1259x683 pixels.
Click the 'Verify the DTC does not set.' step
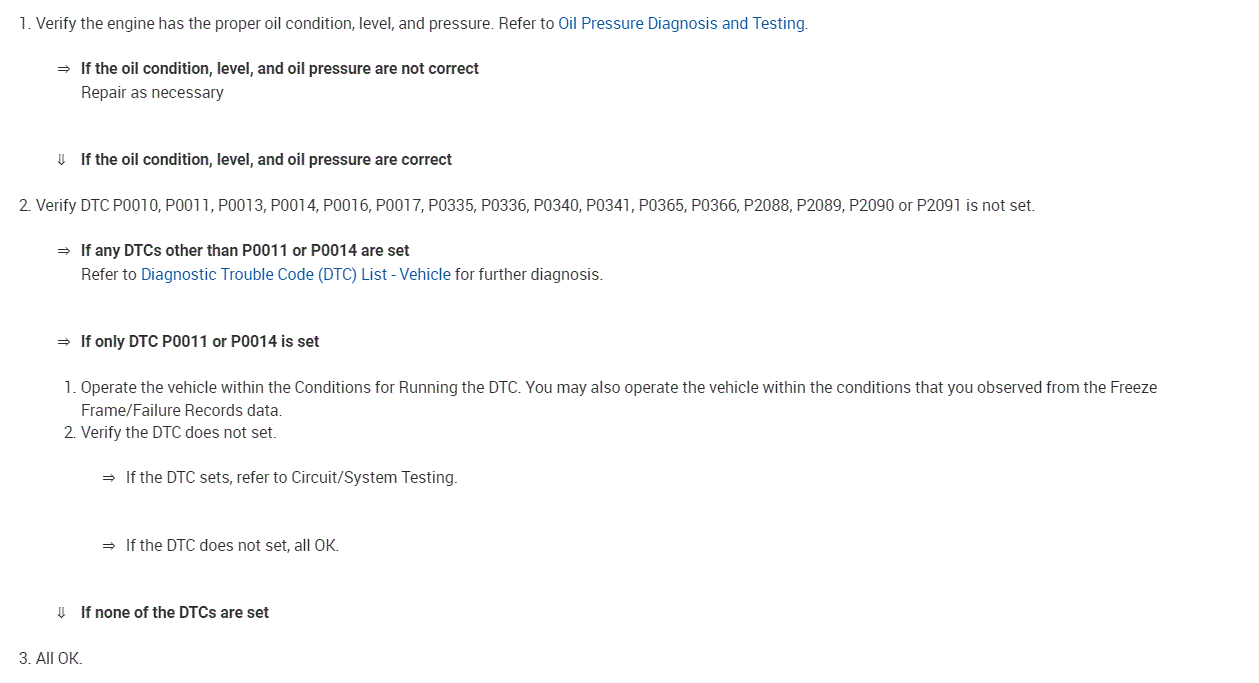tap(178, 433)
